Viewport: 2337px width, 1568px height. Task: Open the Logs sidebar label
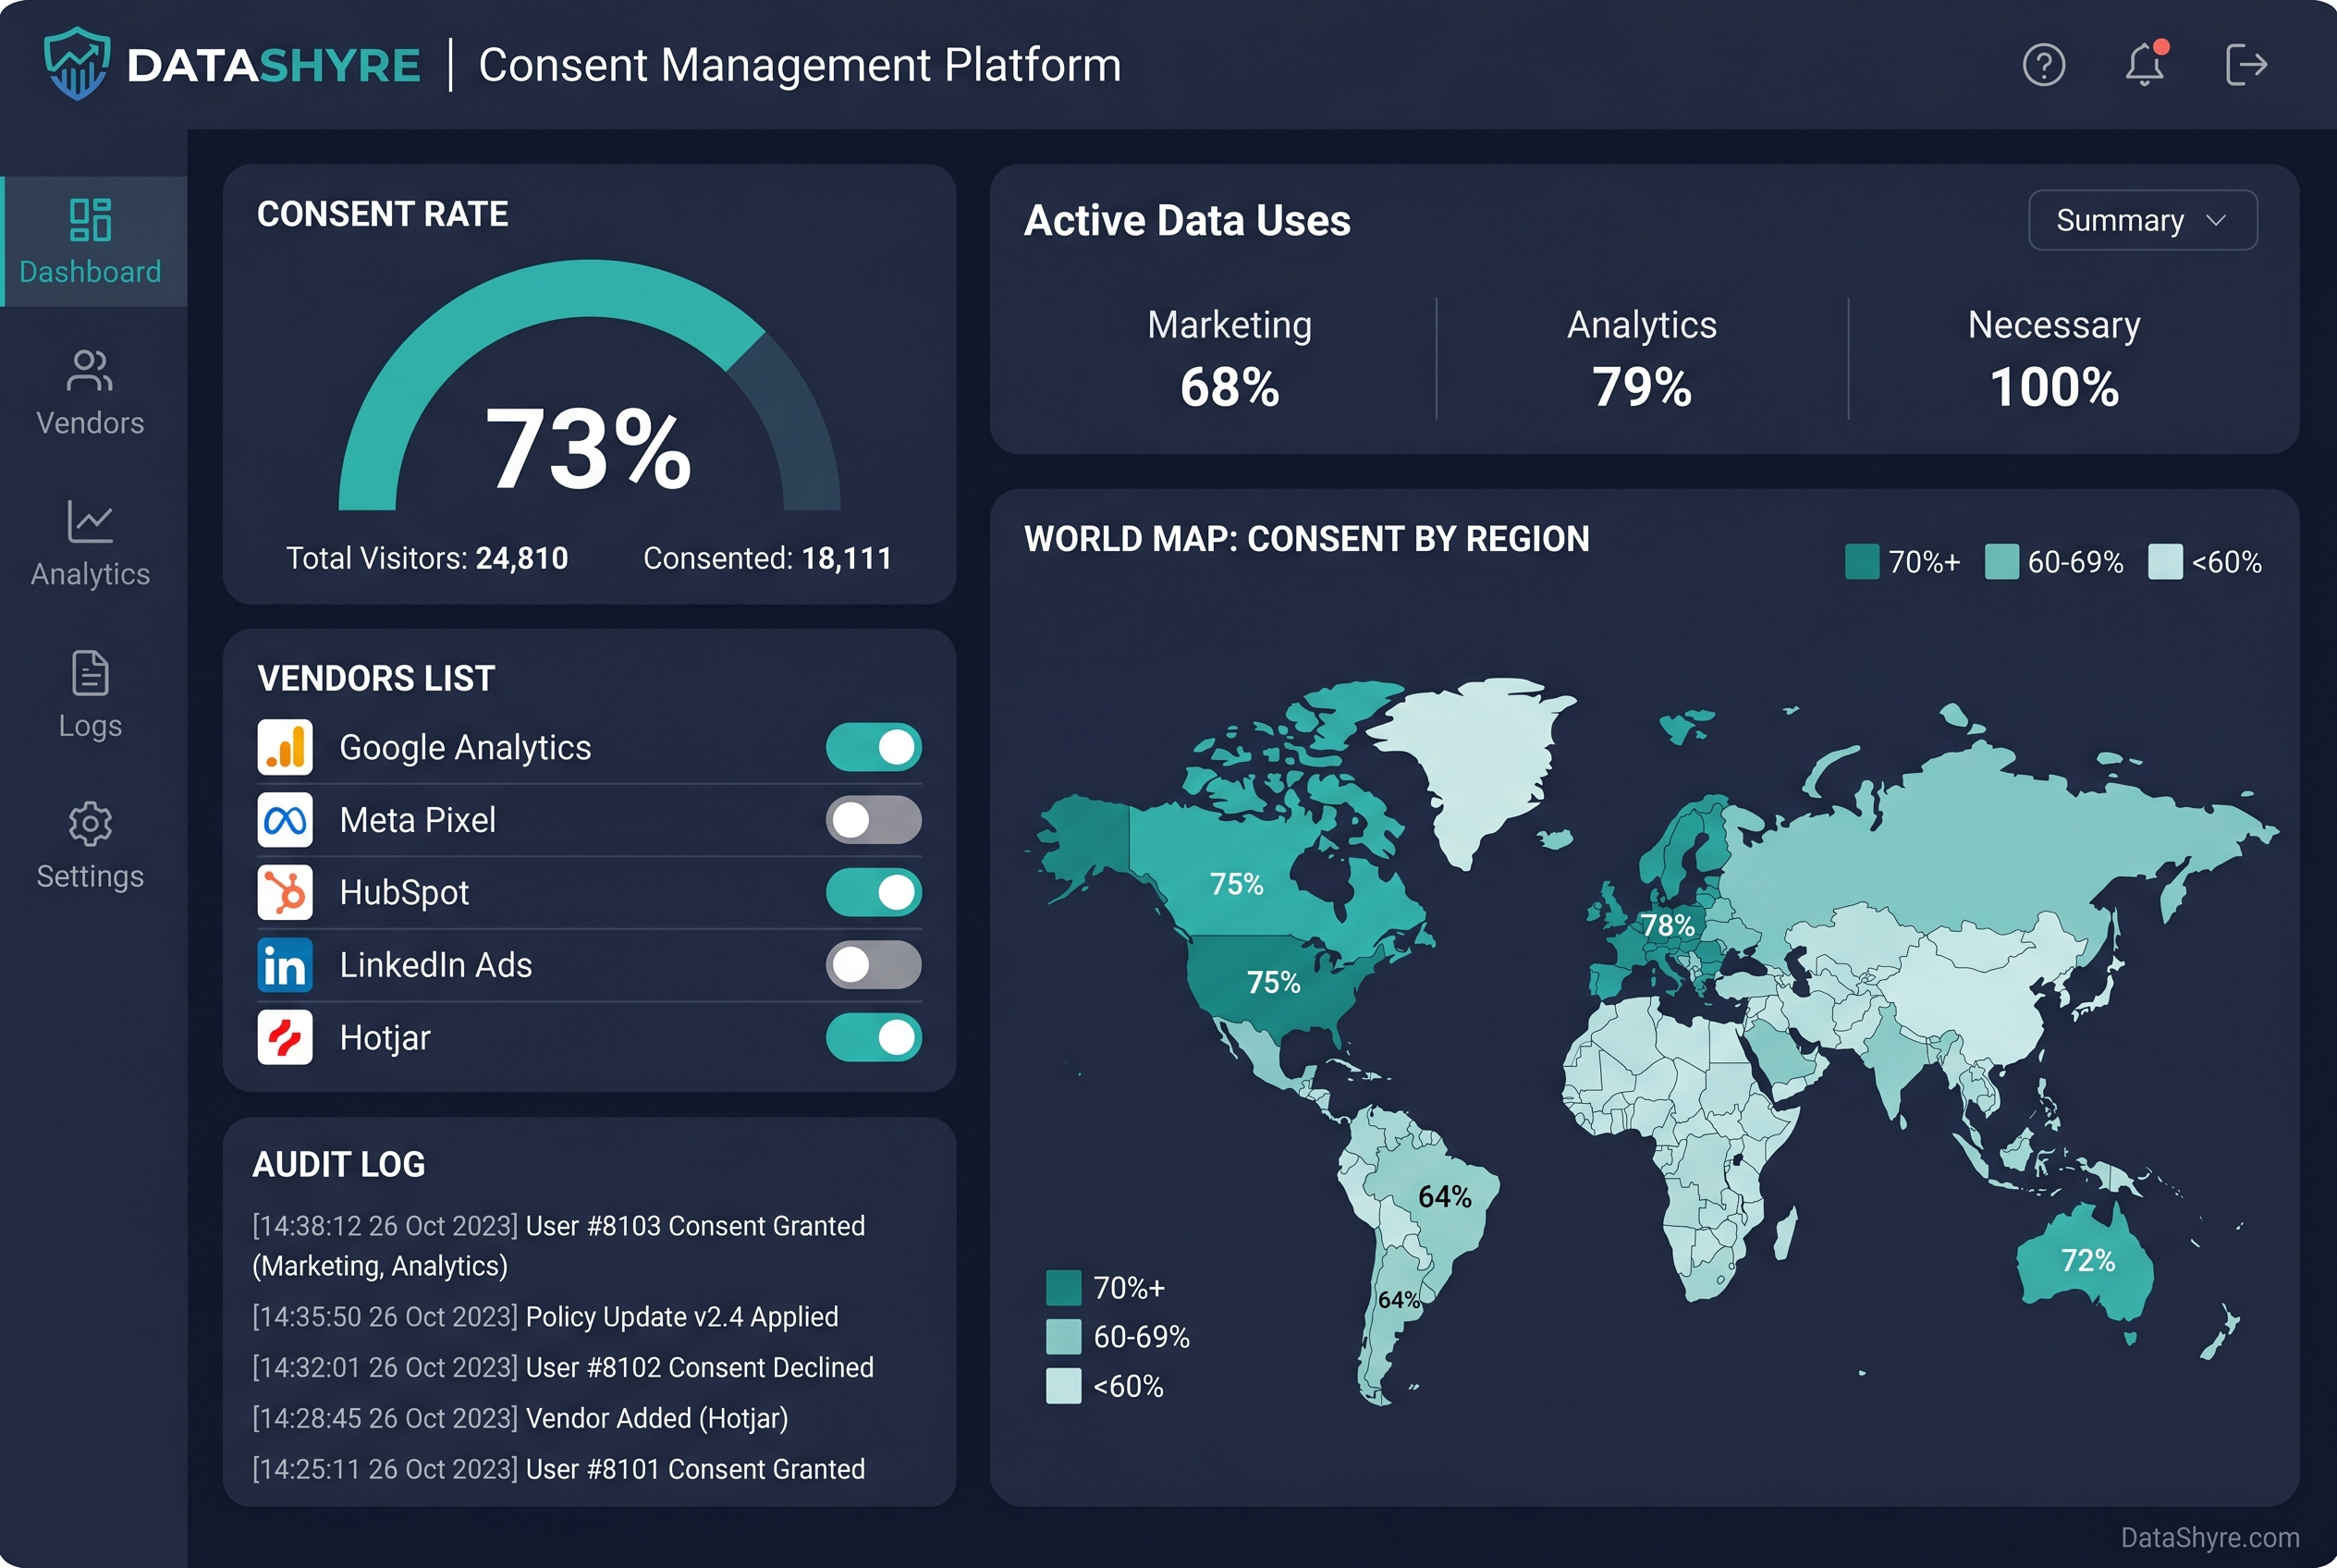point(90,725)
